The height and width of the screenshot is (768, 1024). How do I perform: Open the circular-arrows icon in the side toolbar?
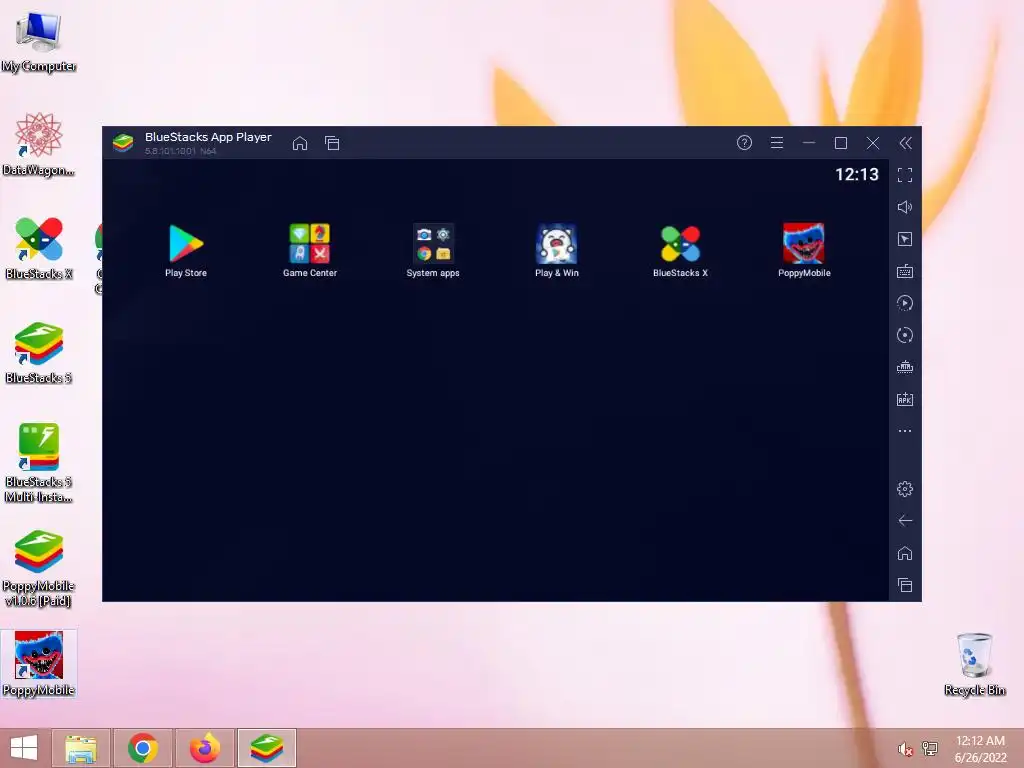click(904, 335)
